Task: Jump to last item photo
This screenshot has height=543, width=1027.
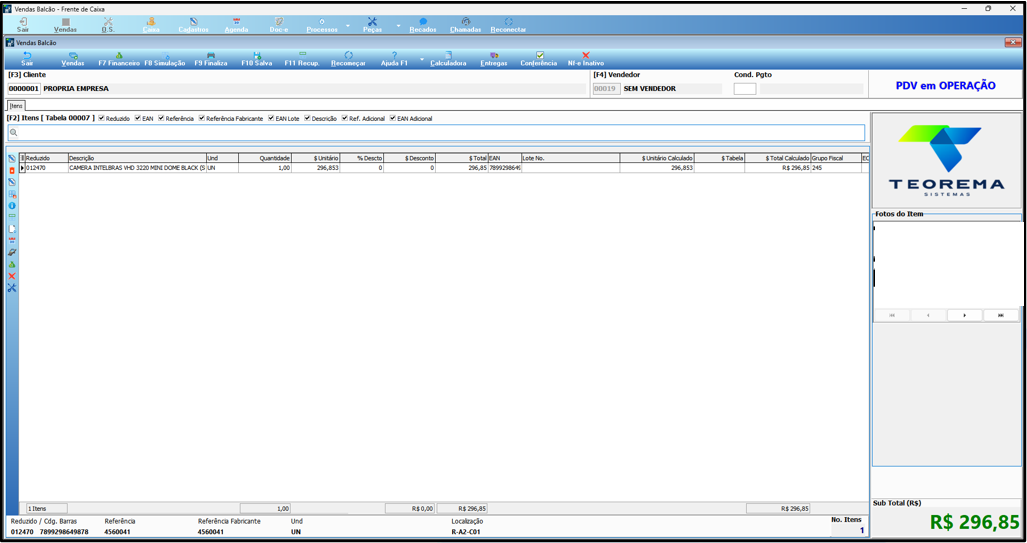Action: pos(1001,315)
